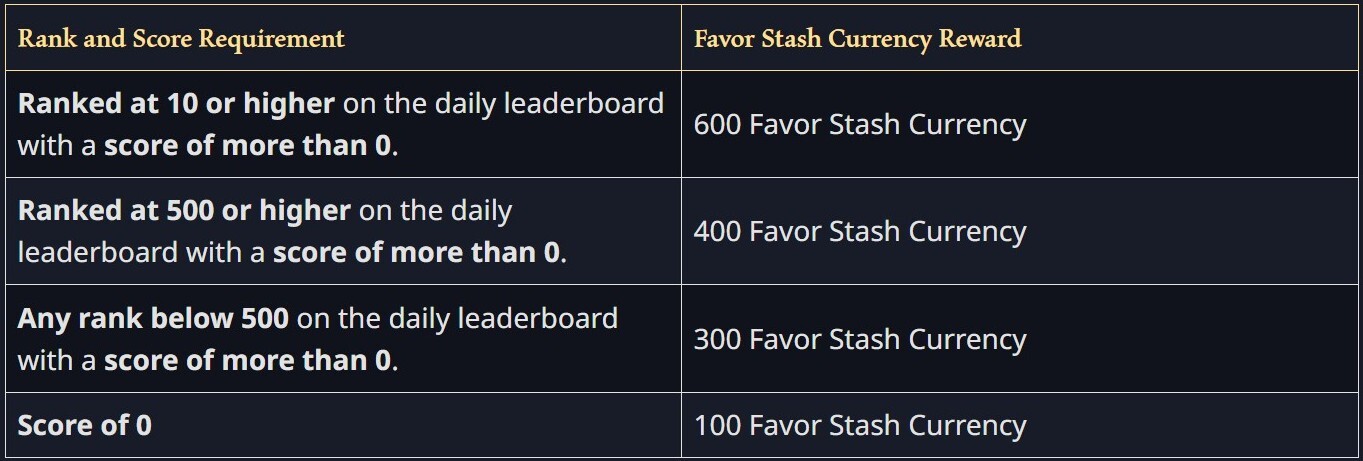The image size is (1363, 461).
Task: Select the "300 Favor Stash Currency" reward text
Action: tap(859, 339)
